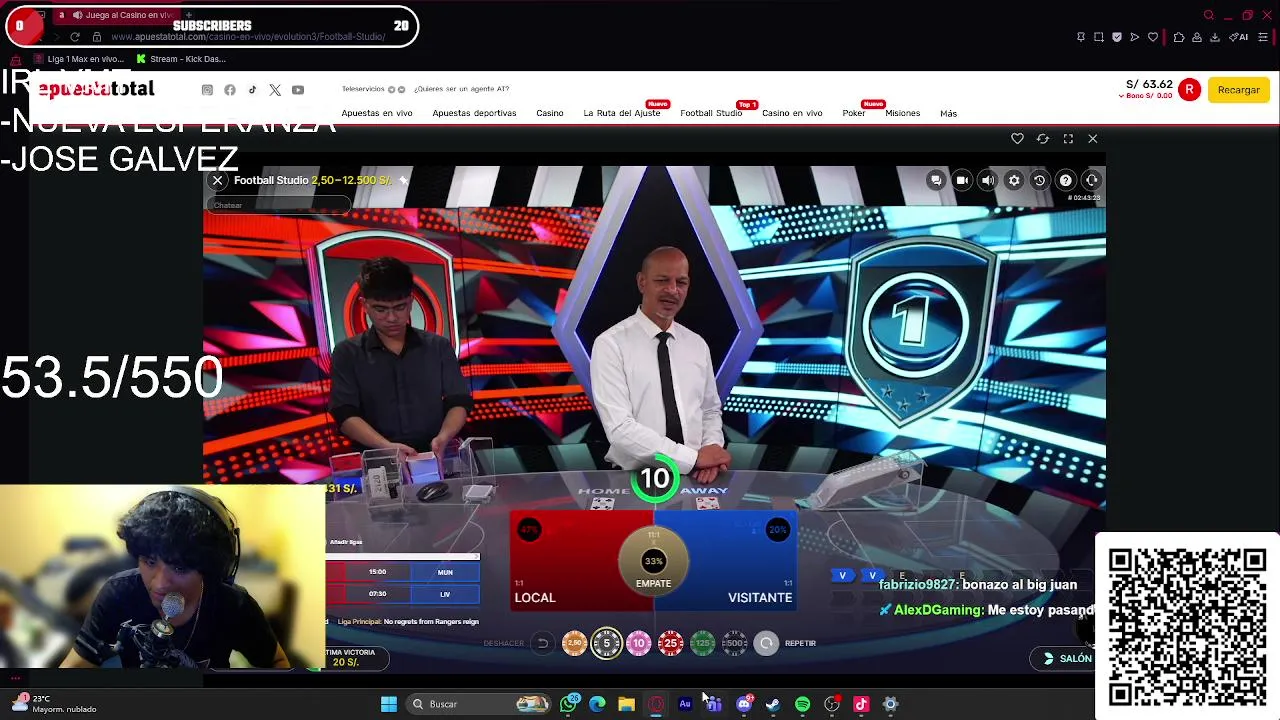Open Spotify from the taskbar
The height and width of the screenshot is (720, 1280).
802,704
